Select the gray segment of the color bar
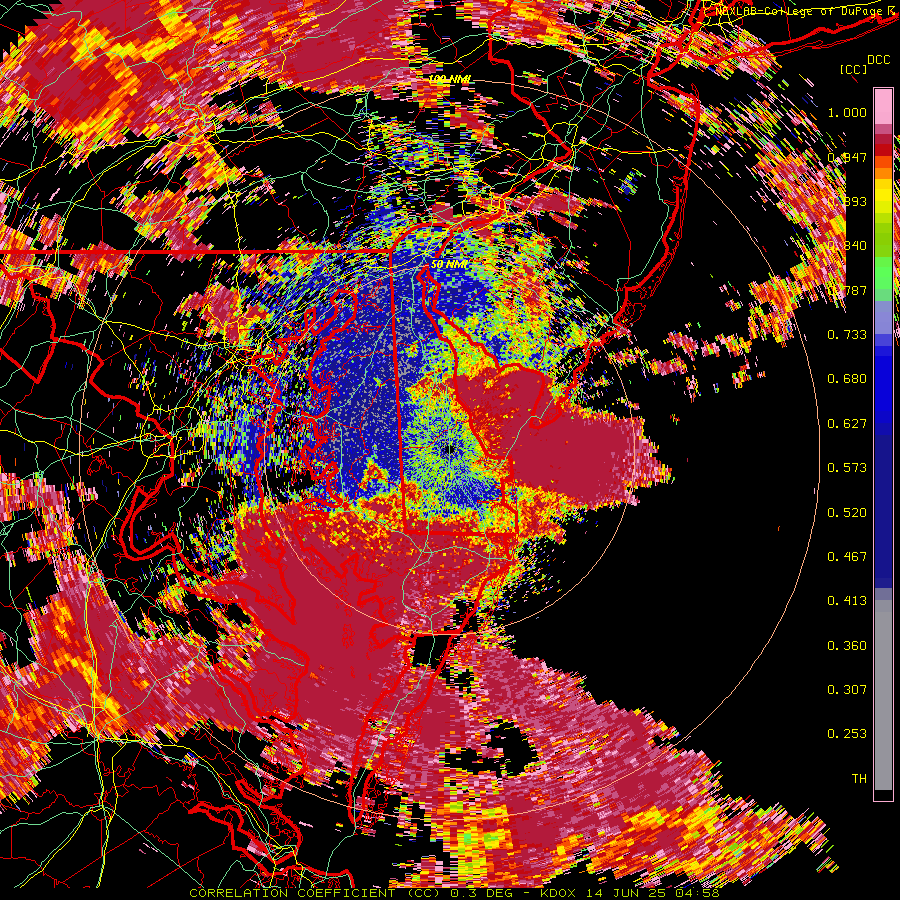The image size is (900, 900). click(883, 695)
